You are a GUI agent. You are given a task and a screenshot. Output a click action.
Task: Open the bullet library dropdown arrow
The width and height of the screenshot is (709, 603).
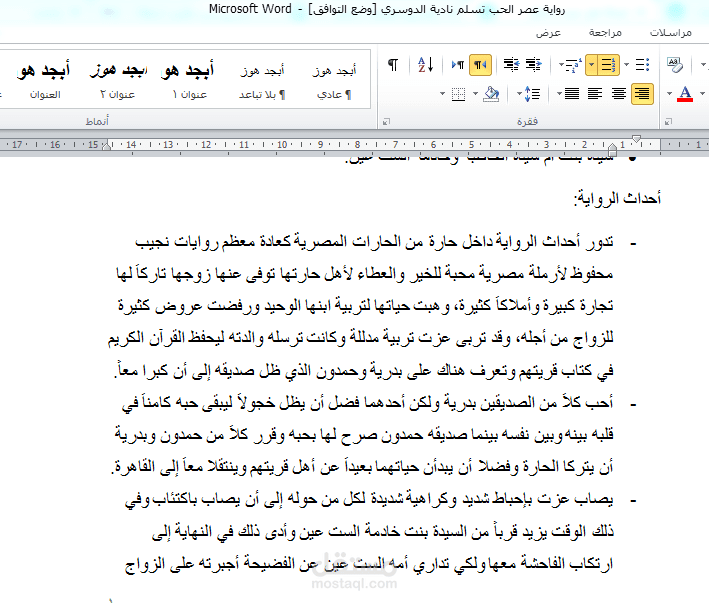[627, 66]
